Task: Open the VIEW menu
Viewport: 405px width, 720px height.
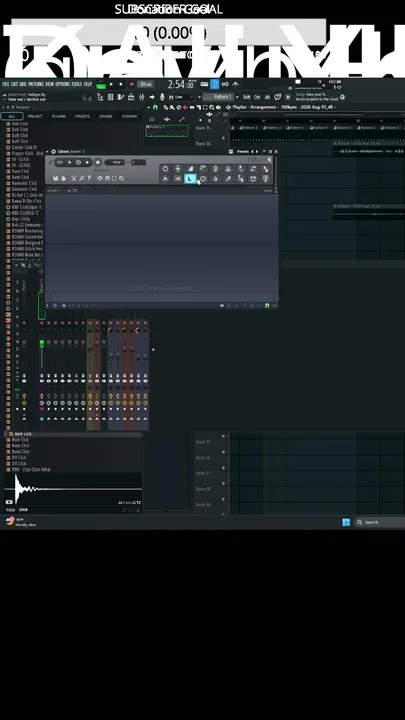Action: (x=50, y=84)
